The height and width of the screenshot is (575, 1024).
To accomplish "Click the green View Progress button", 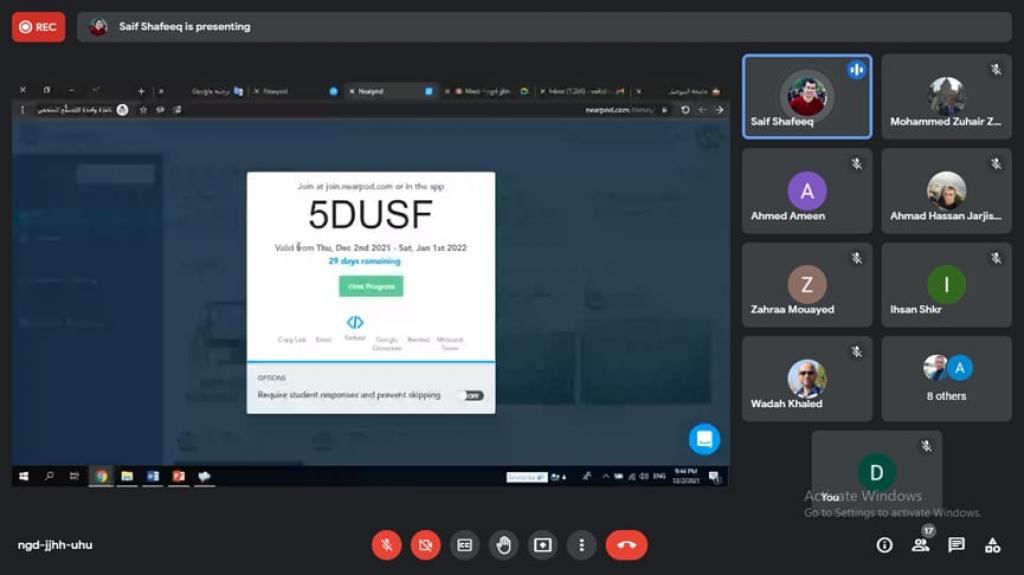I will point(370,286).
